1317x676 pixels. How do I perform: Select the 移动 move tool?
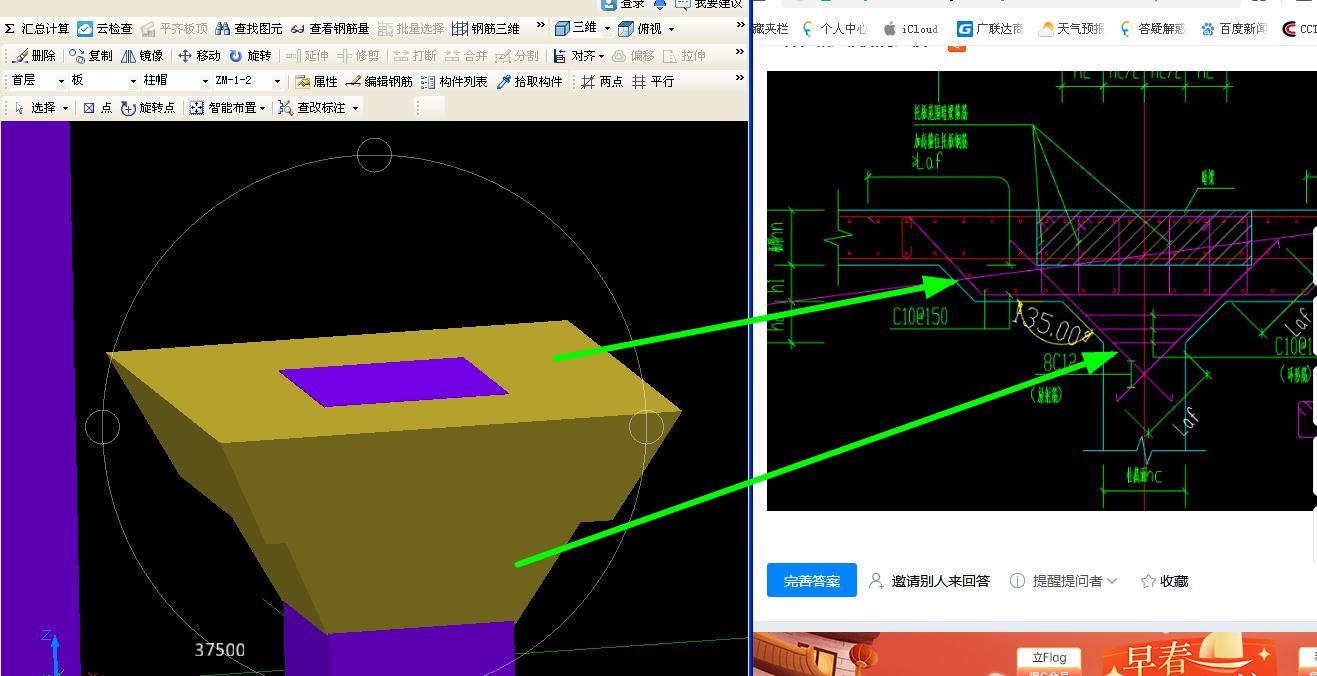pos(199,56)
